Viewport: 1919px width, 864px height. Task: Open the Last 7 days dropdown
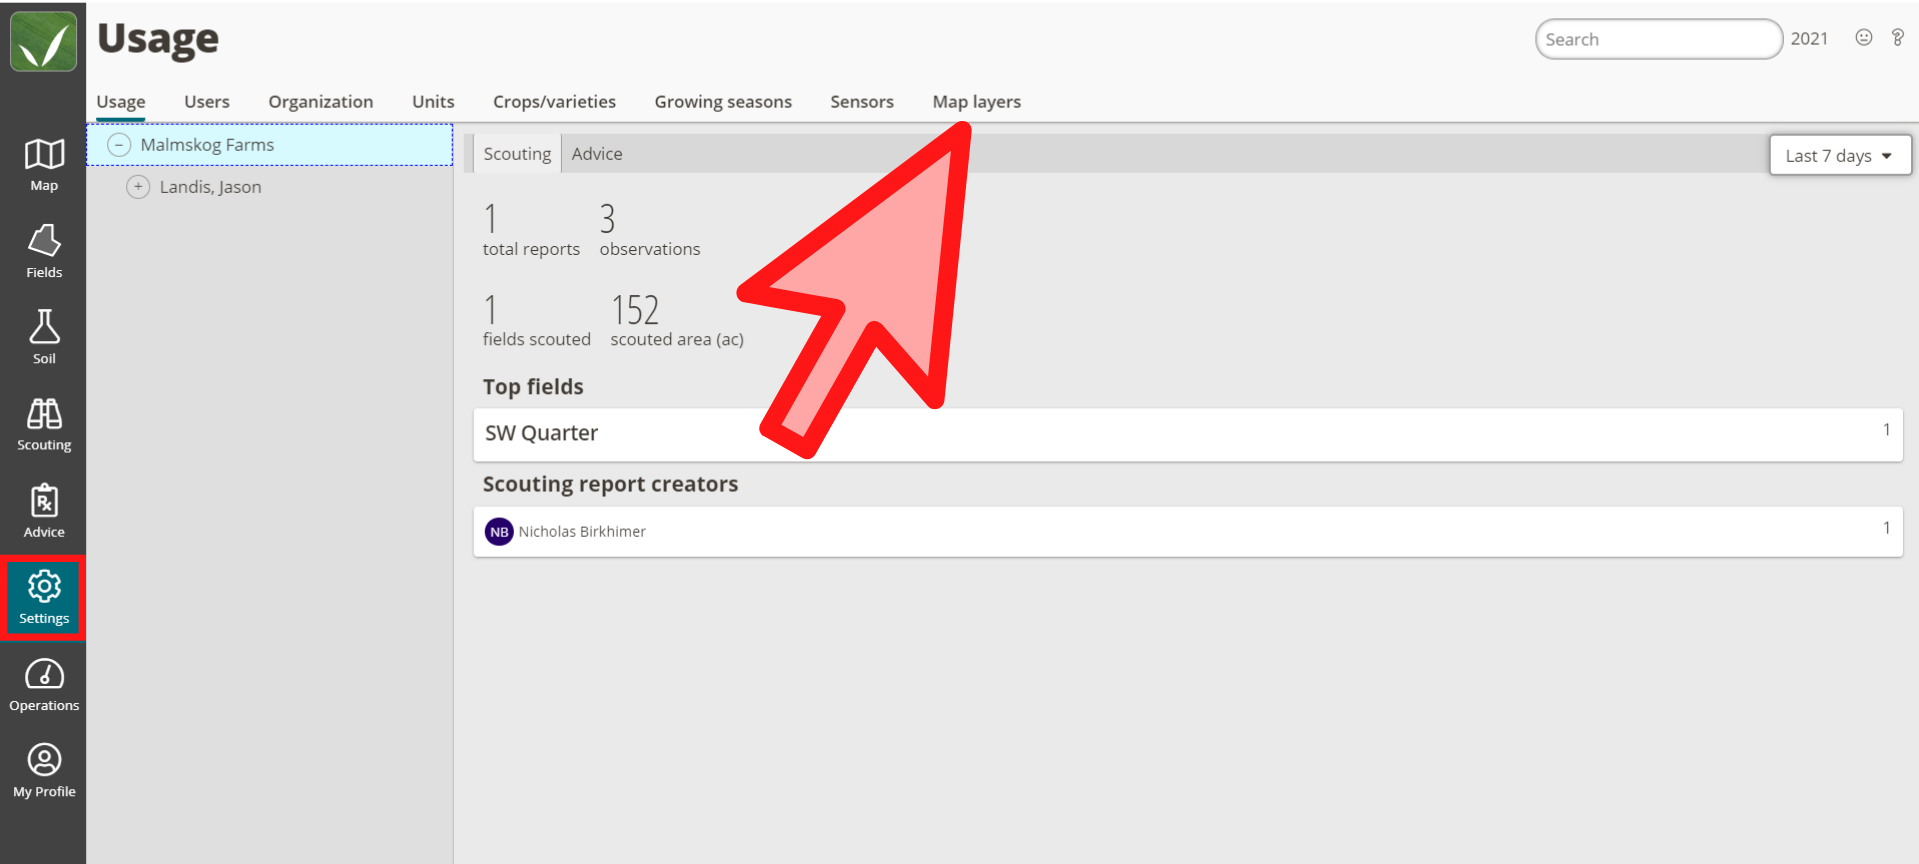(1840, 156)
